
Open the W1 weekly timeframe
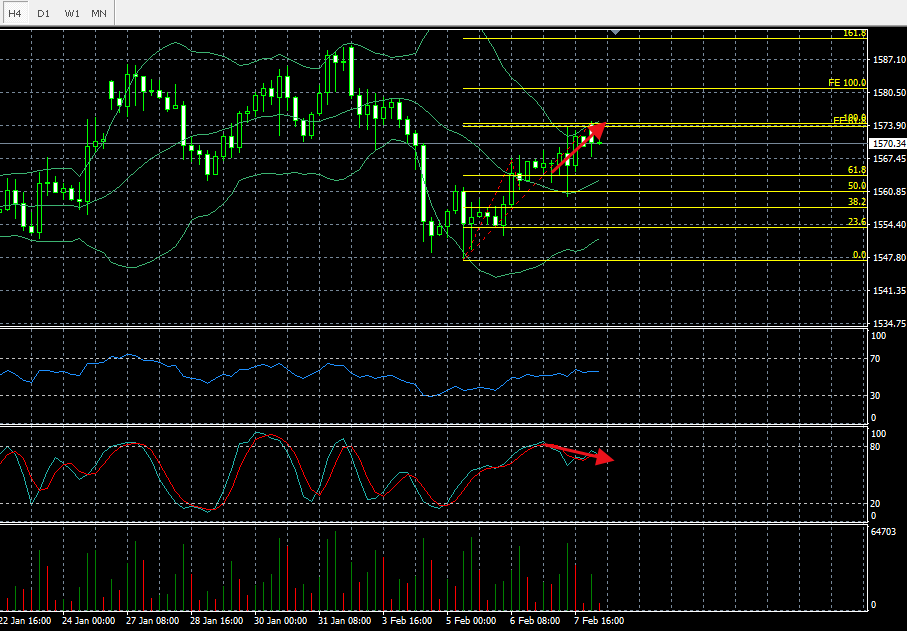coord(72,13)
